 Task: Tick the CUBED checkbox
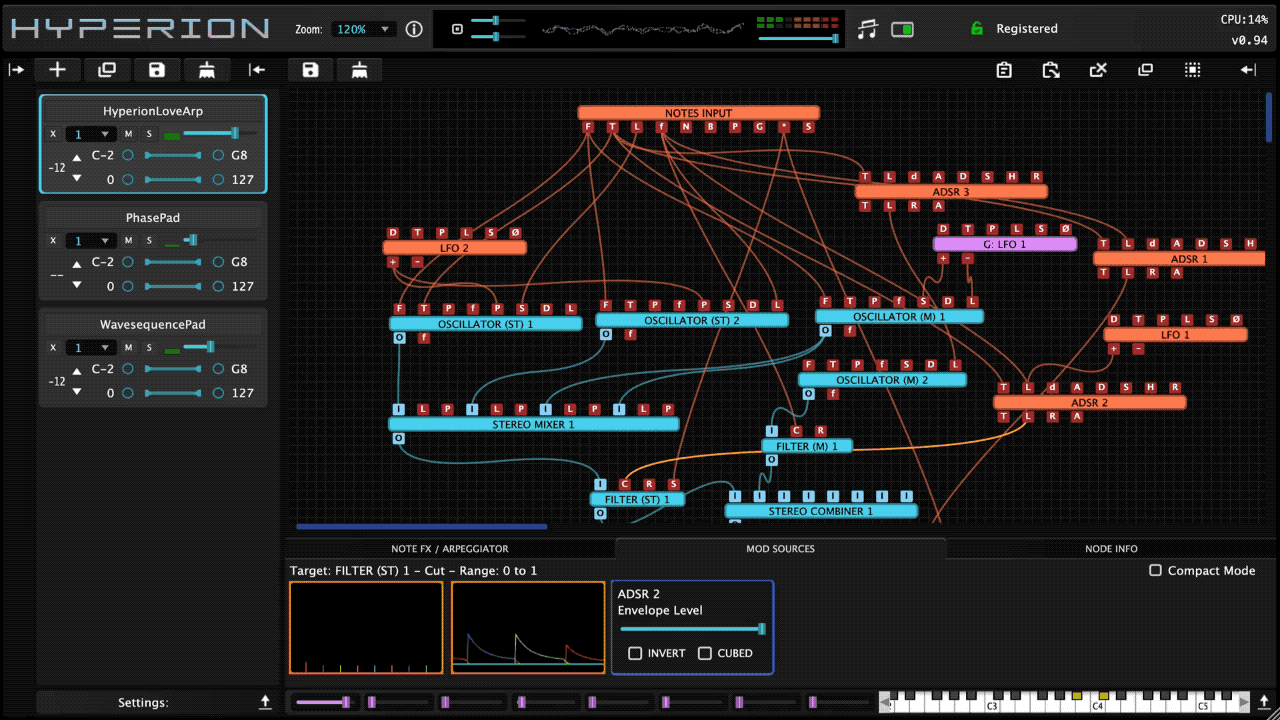click(x=705, y=653)
